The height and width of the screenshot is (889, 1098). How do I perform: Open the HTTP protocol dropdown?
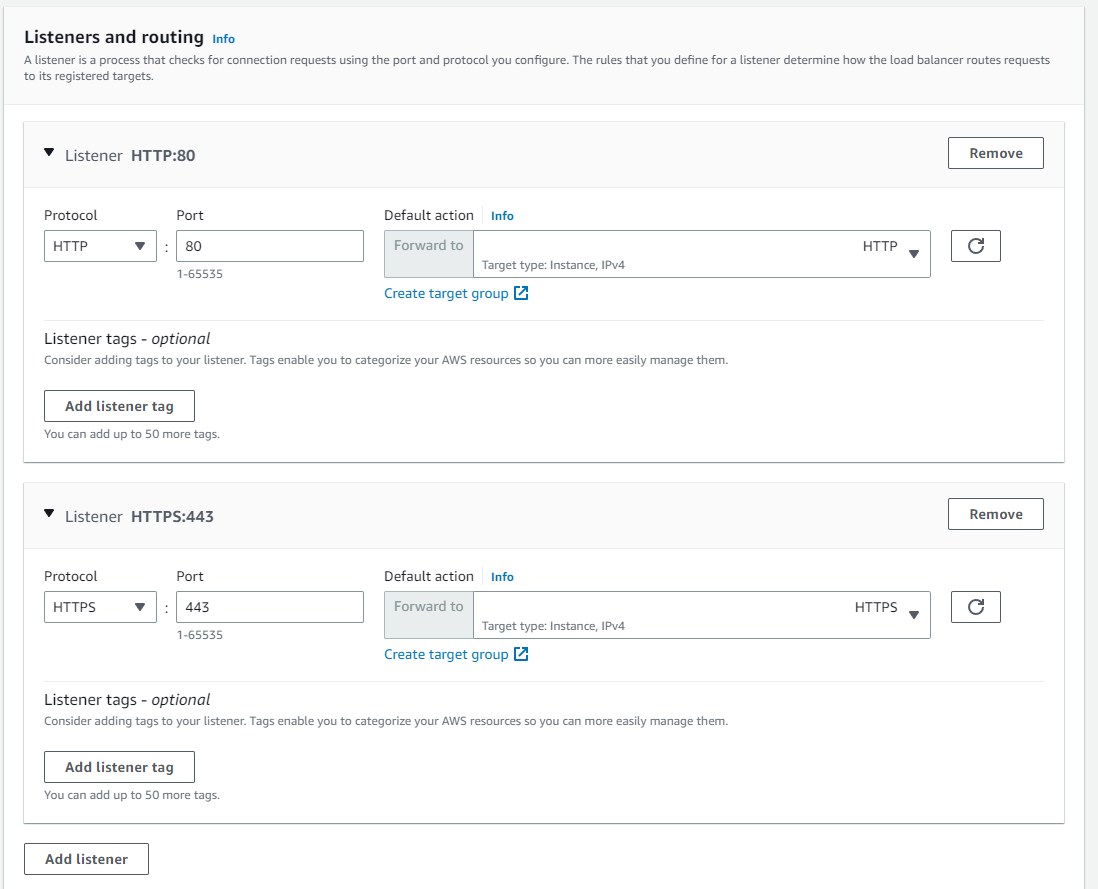[100, 246]
